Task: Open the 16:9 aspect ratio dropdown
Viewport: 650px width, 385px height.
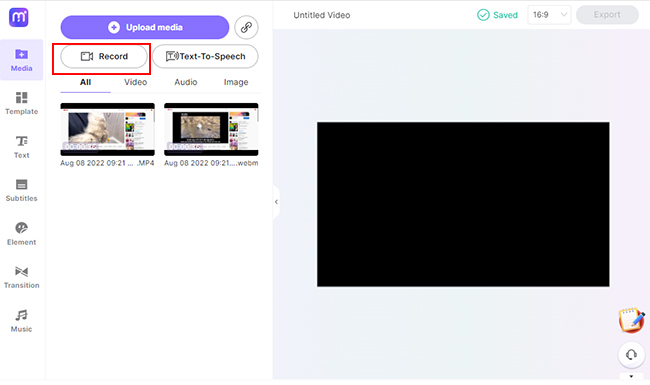Action: tap(549, 15)
